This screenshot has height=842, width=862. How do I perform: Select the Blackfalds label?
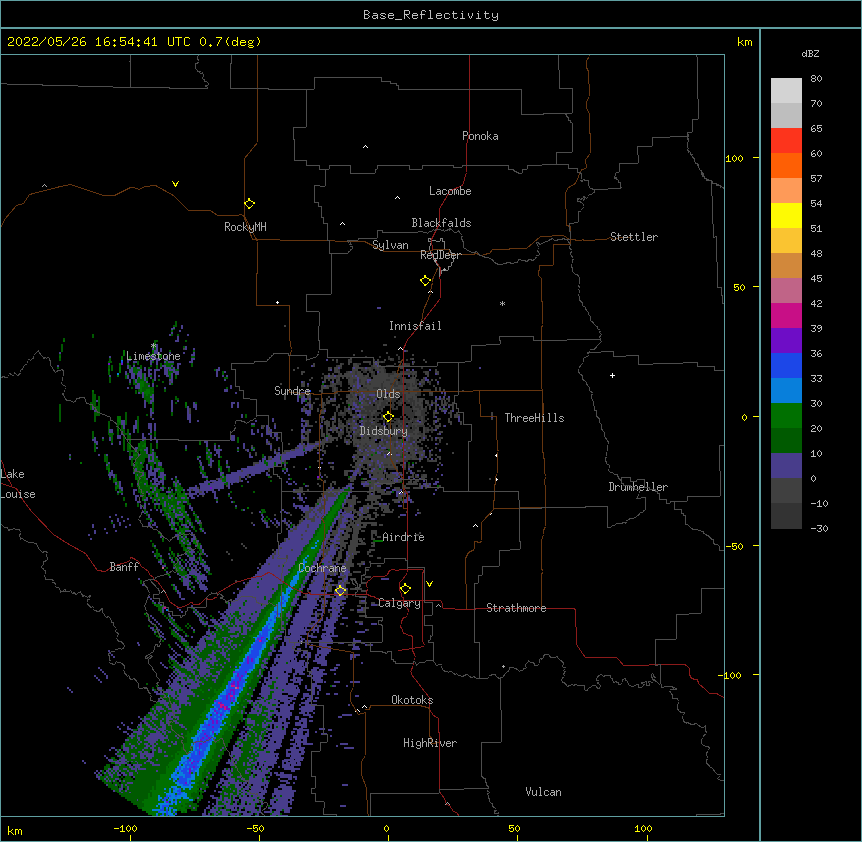[x=441, y=223]
